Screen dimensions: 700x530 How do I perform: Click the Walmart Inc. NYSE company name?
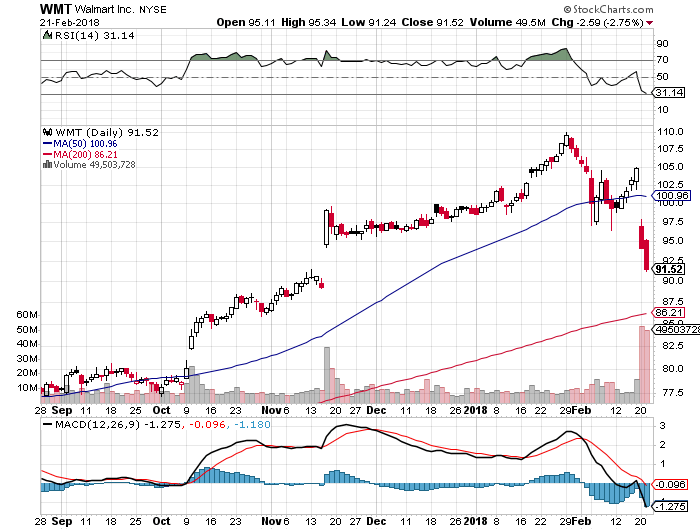[x=121, y=9]
